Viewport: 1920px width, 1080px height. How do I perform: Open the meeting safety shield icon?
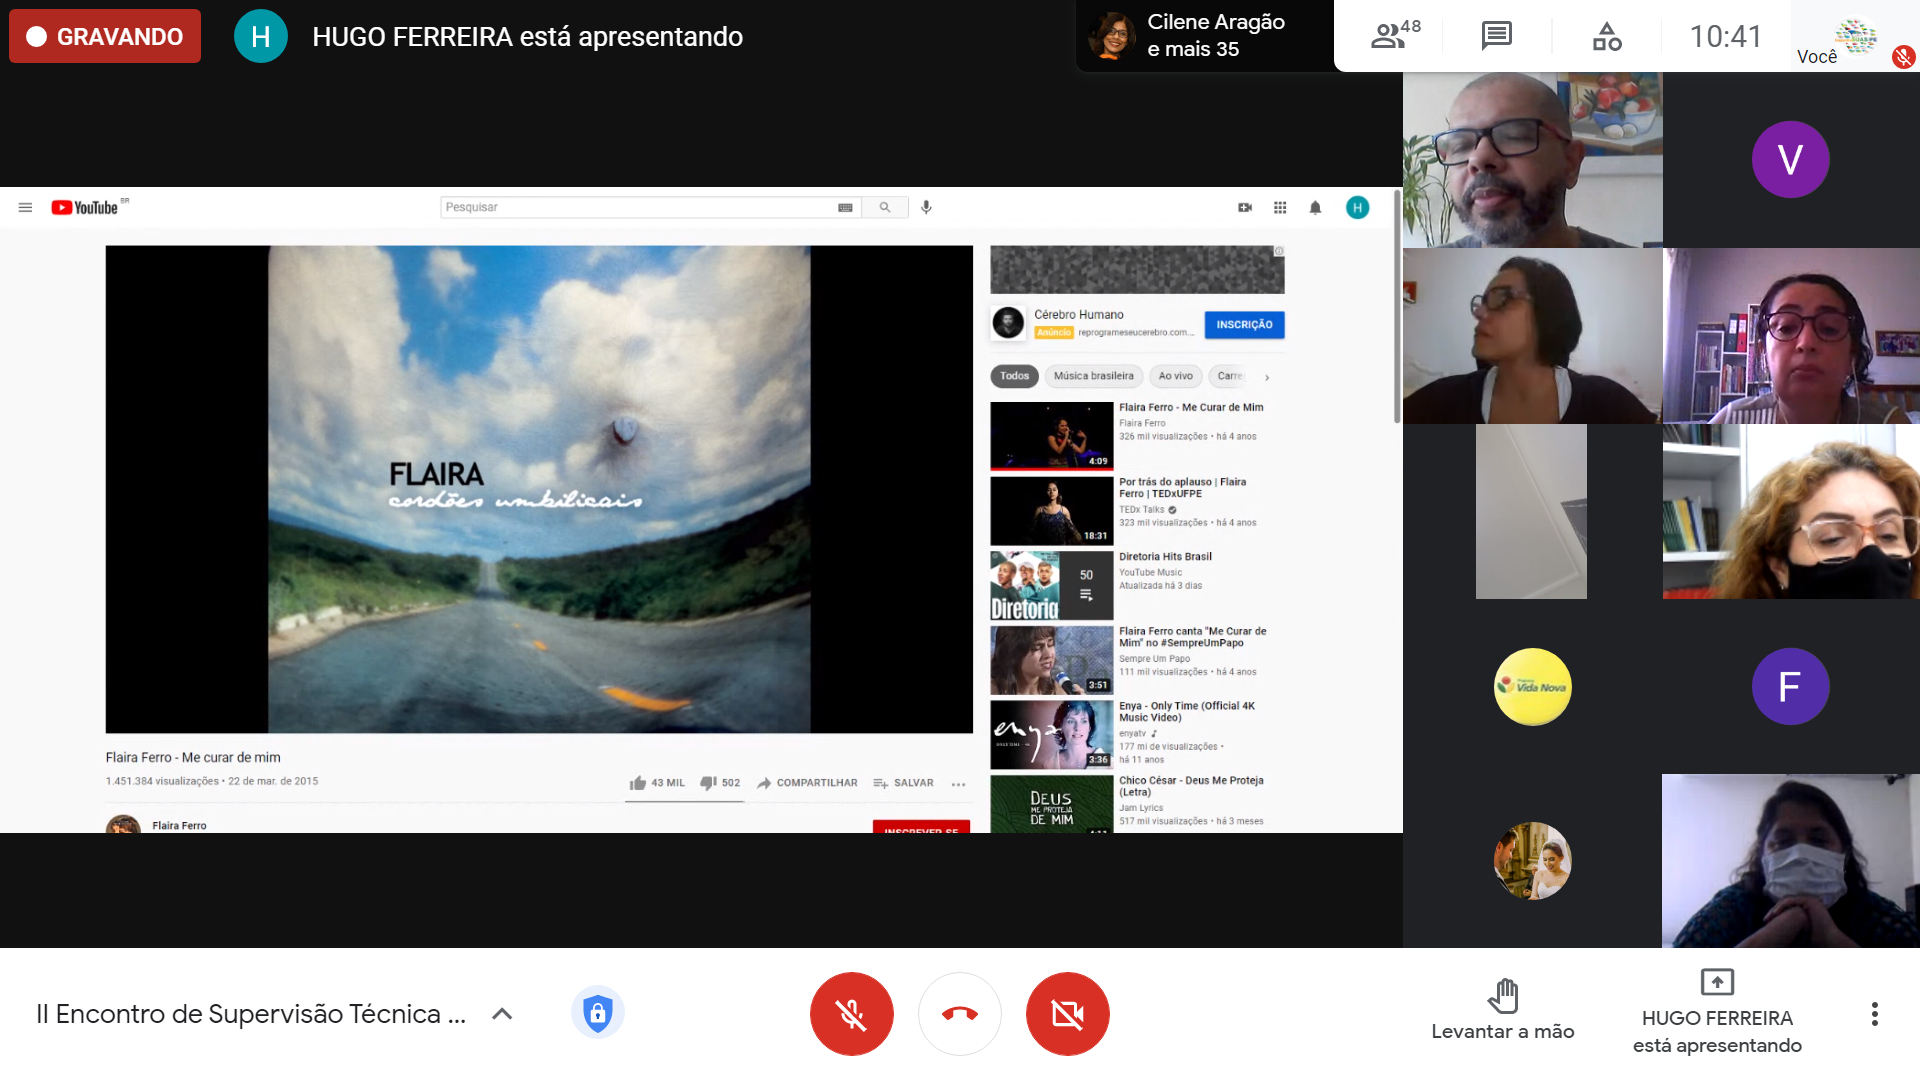point(597,1013)
